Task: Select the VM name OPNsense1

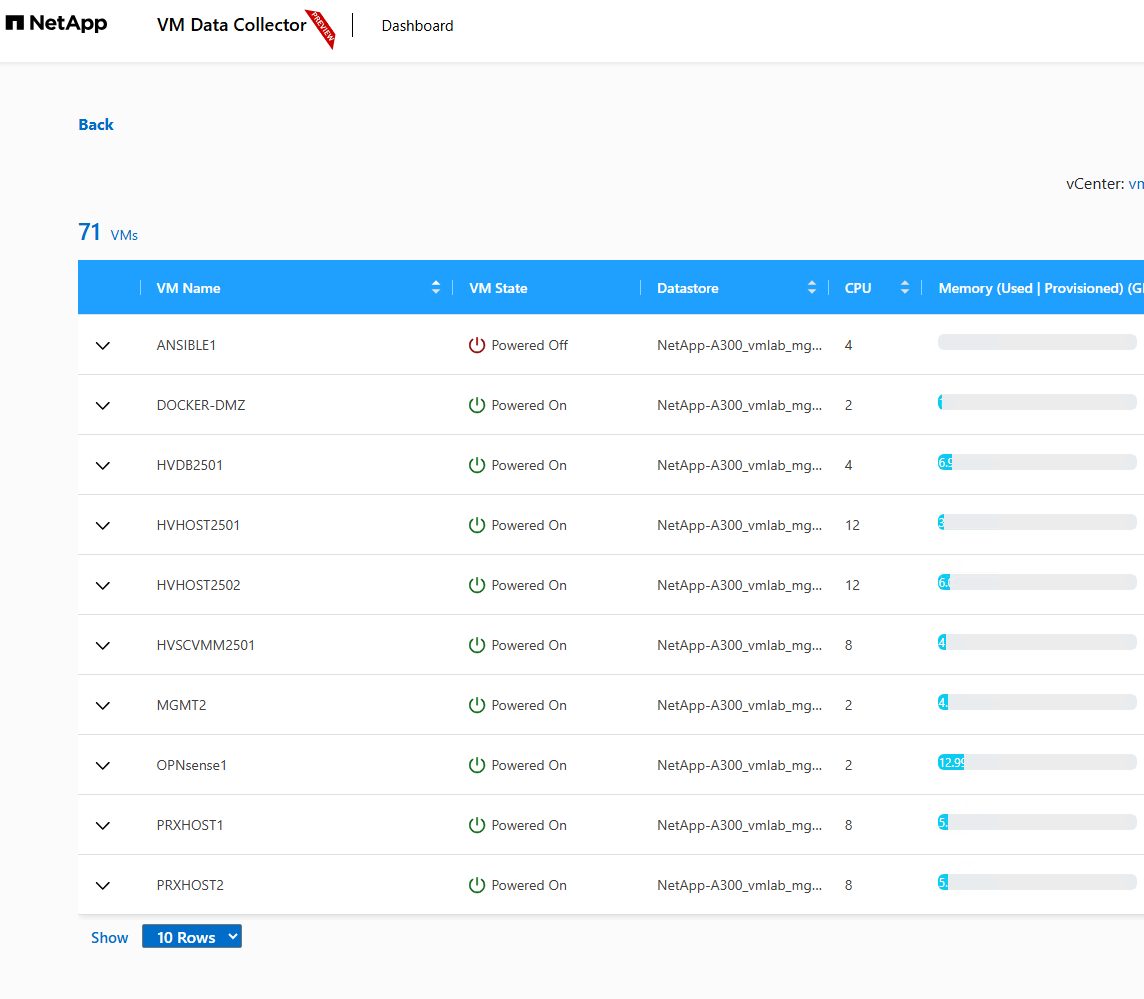Action: pos(191,765)
